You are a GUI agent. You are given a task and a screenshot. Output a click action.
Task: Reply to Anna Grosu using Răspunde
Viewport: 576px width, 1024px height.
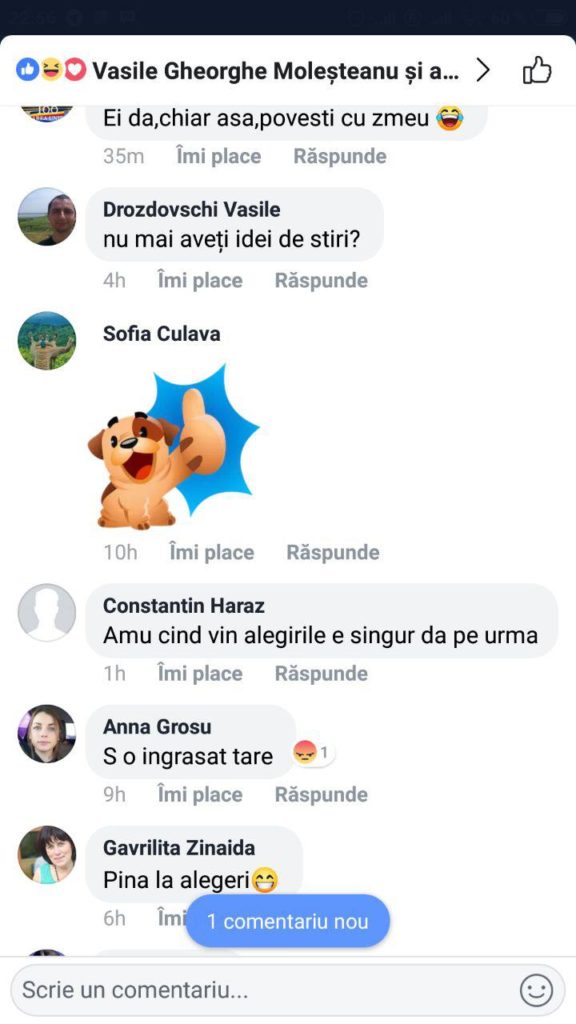click(x=320, y=793)
